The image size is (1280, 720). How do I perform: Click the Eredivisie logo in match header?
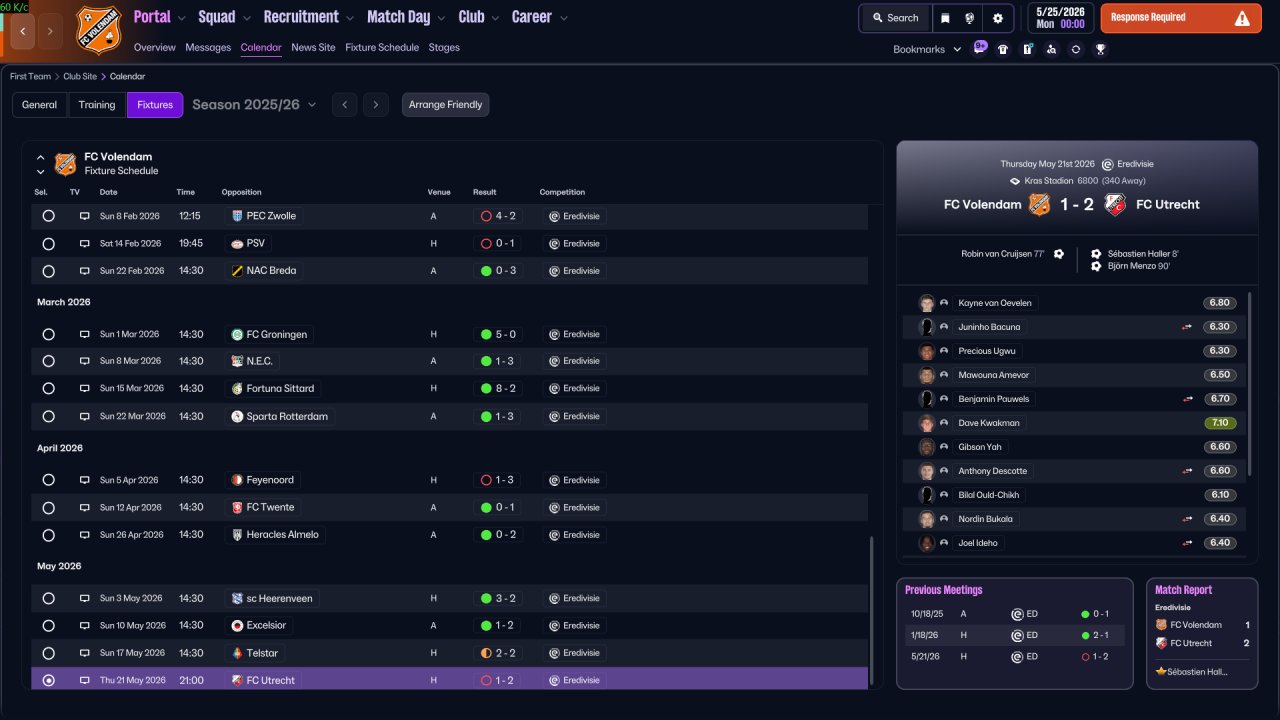click(1107, 164)
